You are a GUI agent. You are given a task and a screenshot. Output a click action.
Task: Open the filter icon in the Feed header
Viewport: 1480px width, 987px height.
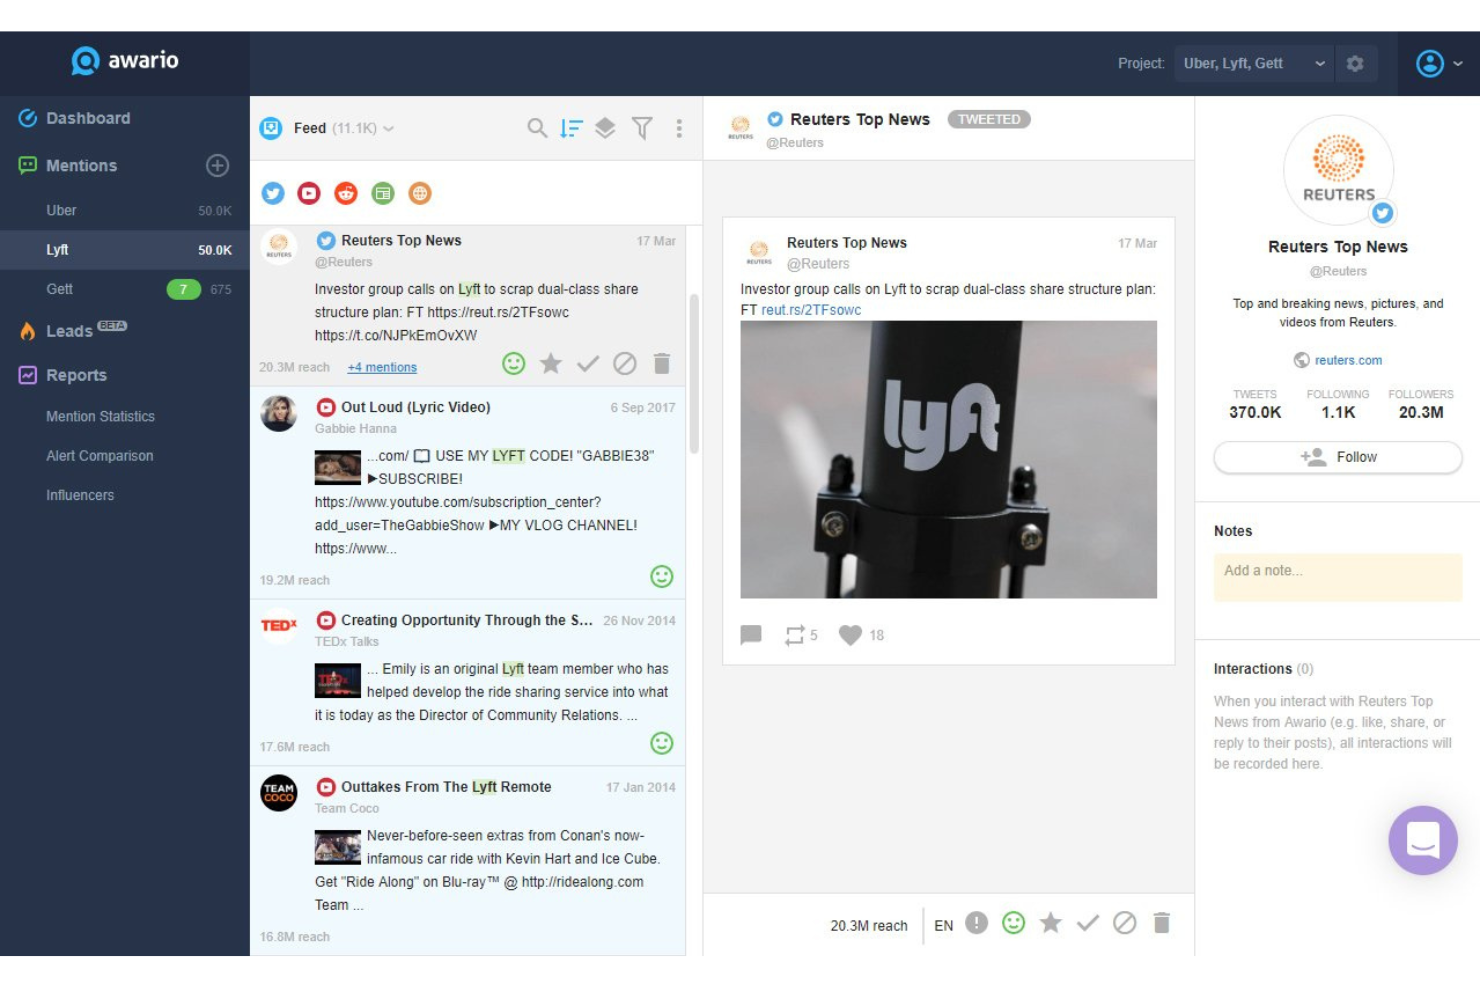click(x=643, y=128)
